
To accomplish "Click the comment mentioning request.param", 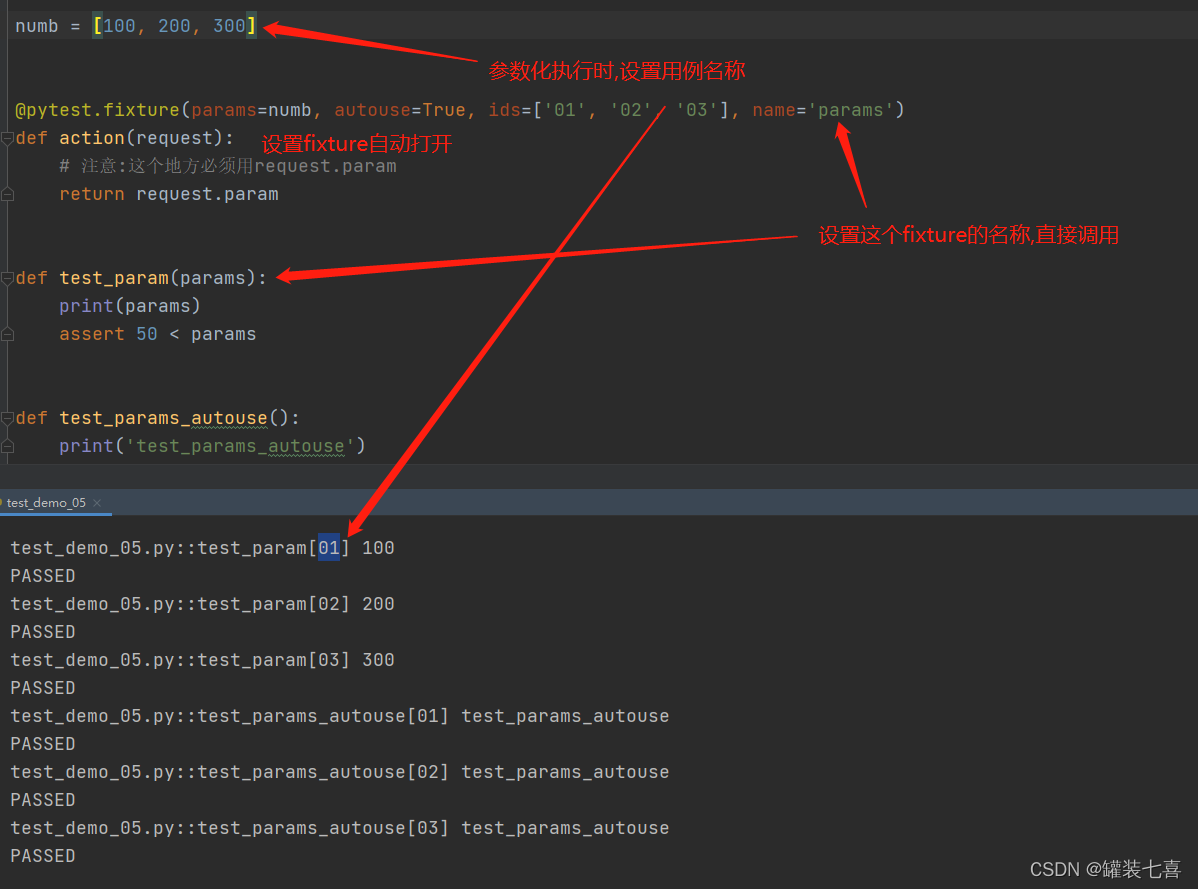I will pyautogui.click(x=228, y=166).
